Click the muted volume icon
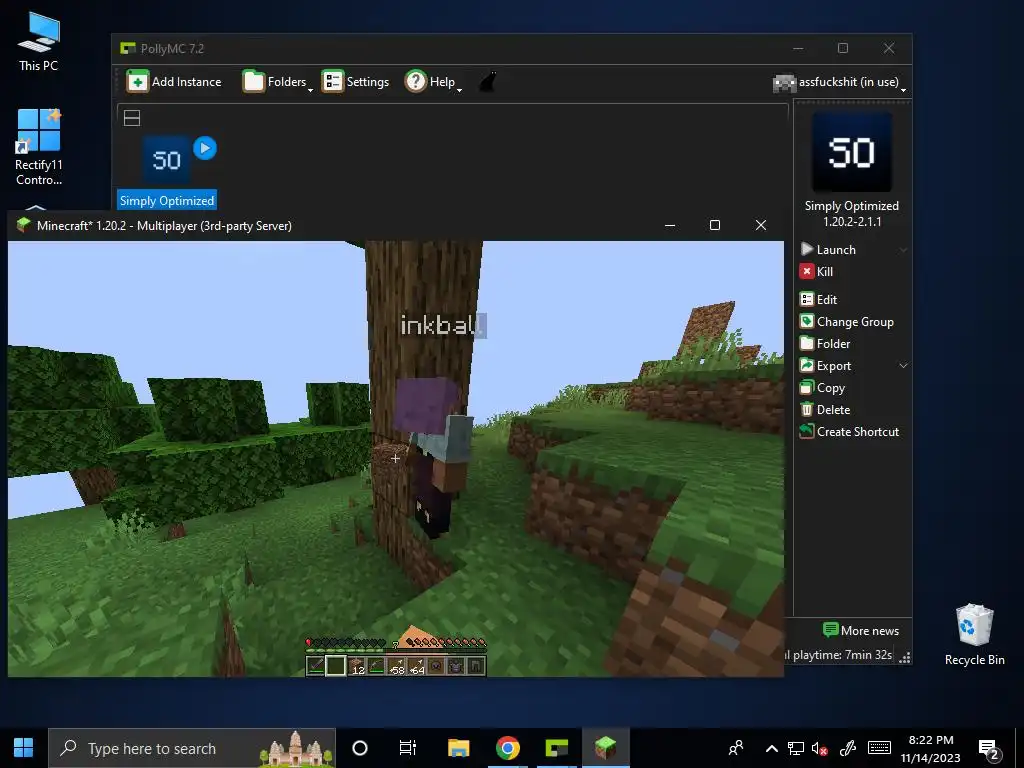The image size is (1024, 768). pos(820,748)
